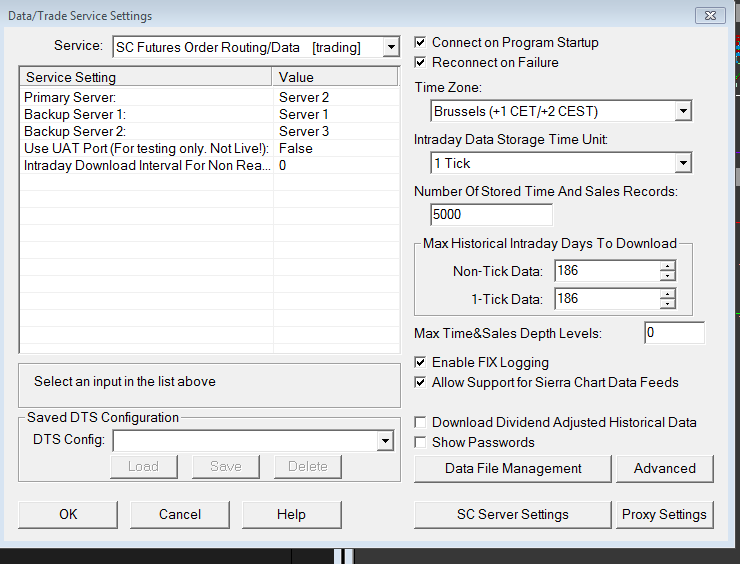Open SC Server Settings
740x564 pixels.
(x=513, y=514)
